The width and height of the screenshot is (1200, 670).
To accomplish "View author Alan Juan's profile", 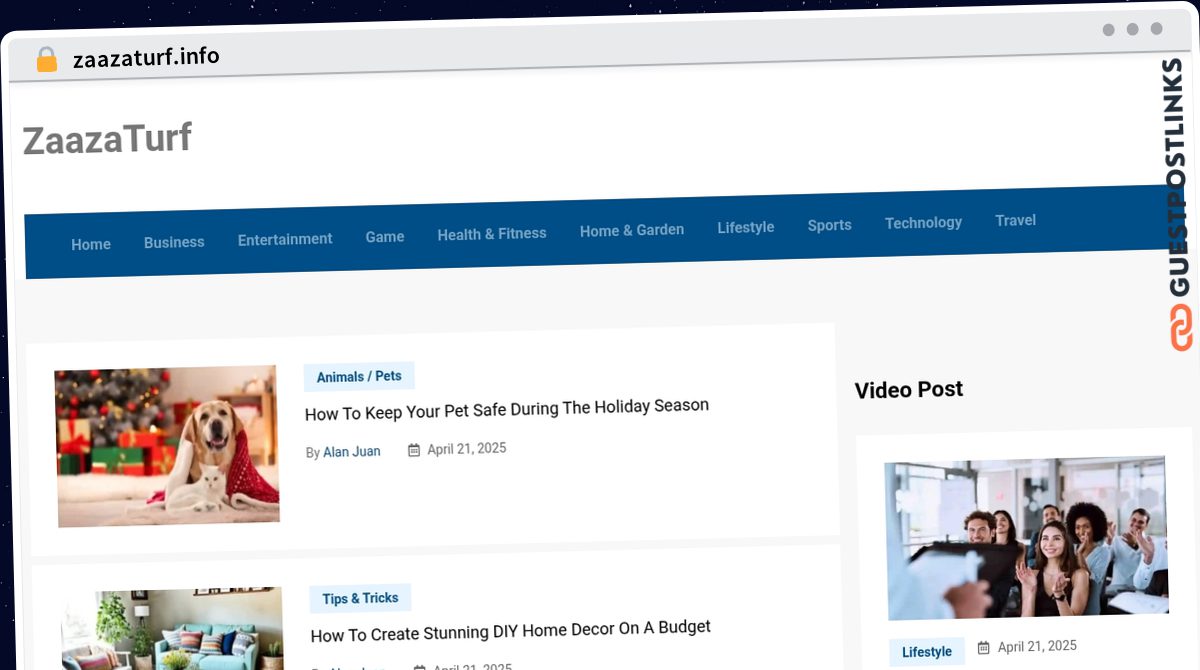I will coord(351,452).
